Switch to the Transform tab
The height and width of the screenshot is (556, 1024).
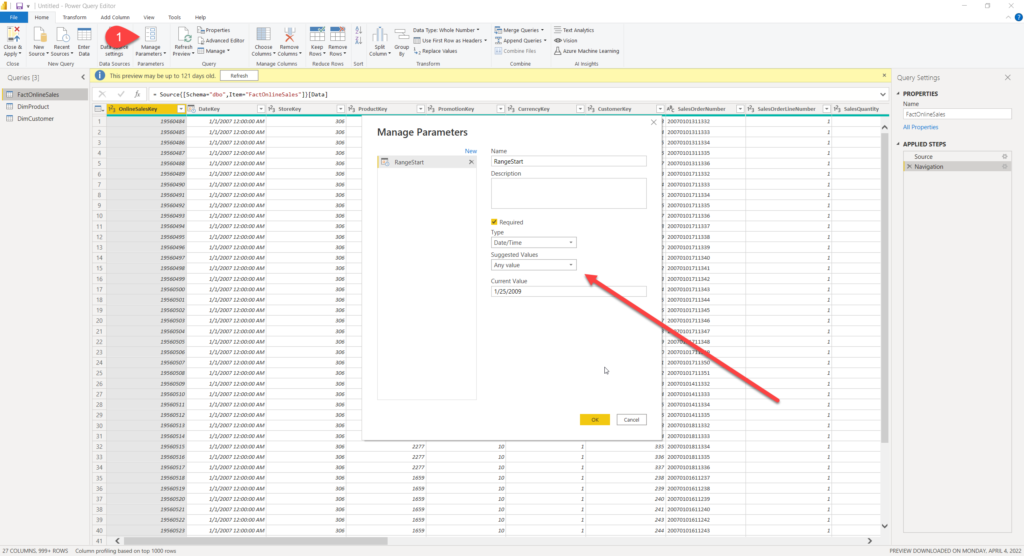coord(74,18)
